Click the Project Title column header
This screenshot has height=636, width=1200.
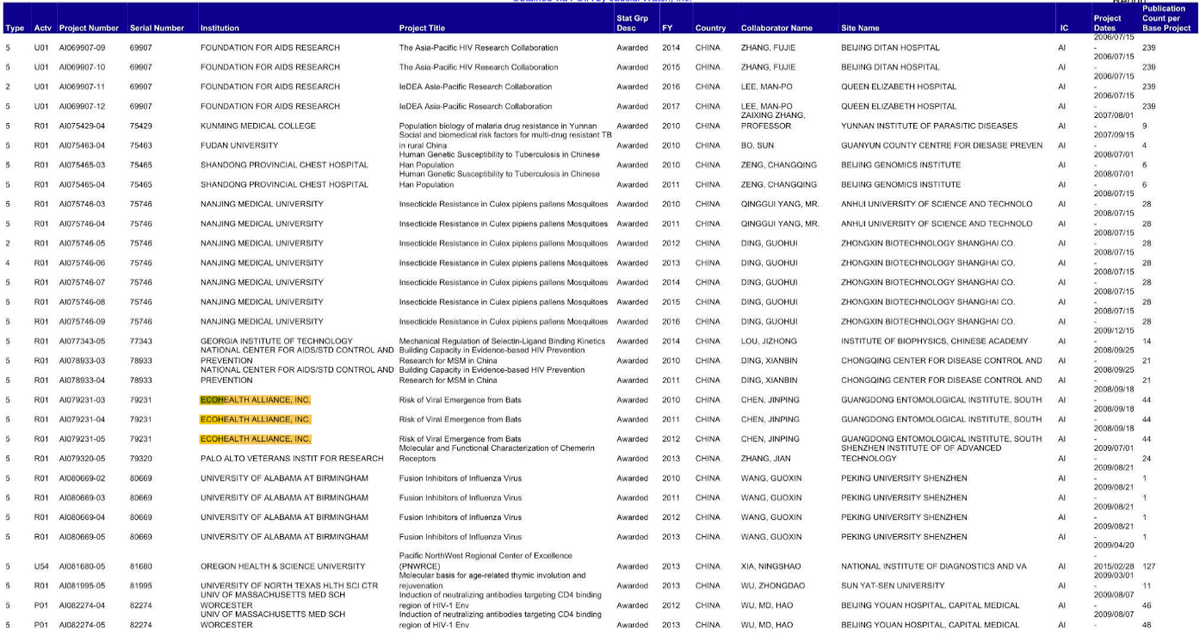pos(422,28)
